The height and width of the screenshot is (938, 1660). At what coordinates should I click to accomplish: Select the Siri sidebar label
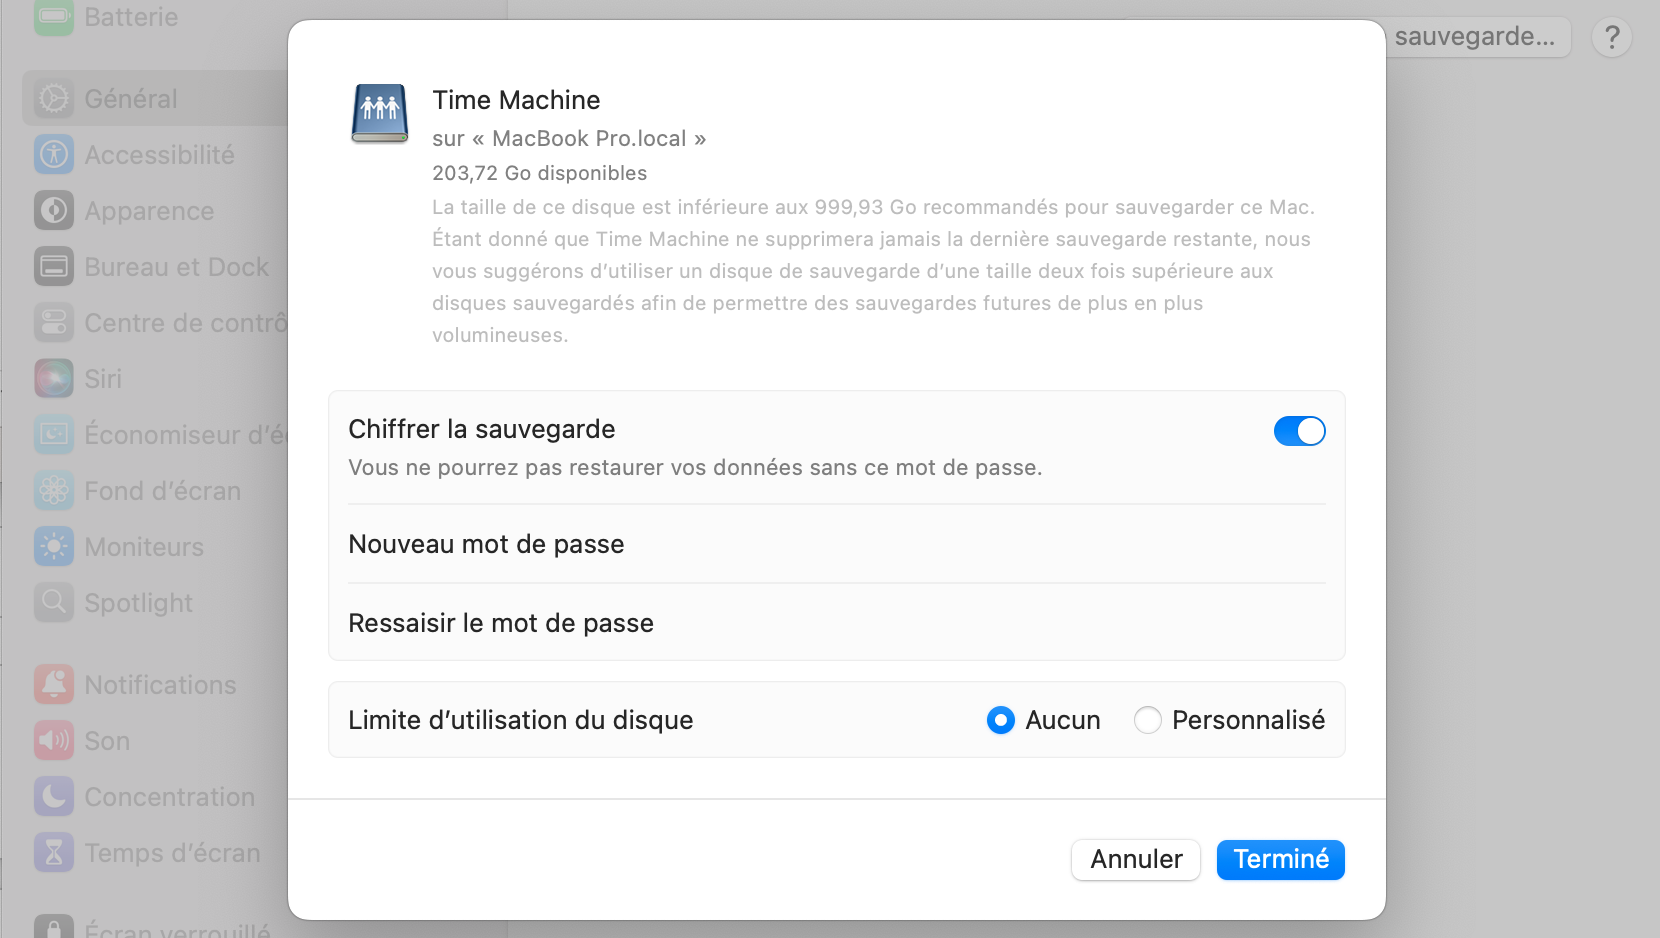pyautogui.click(x=103, y=379)
